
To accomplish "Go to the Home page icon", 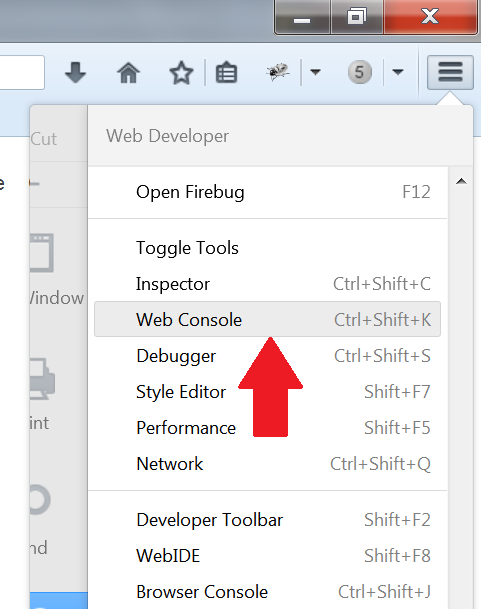I will click(x=128, y=72).
